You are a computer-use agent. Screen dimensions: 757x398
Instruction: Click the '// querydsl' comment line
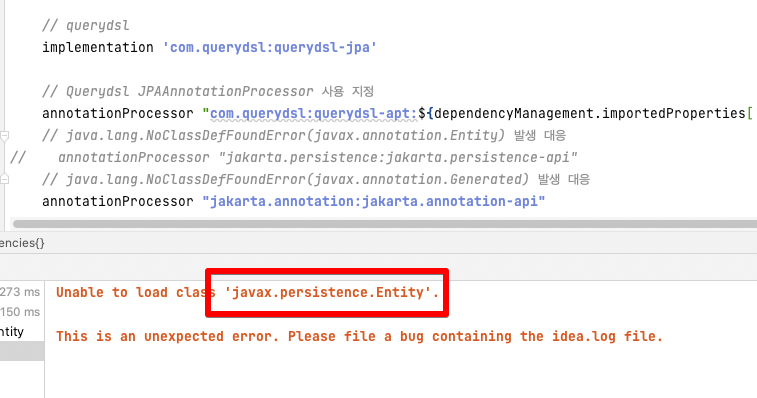[x=85, y=25]
